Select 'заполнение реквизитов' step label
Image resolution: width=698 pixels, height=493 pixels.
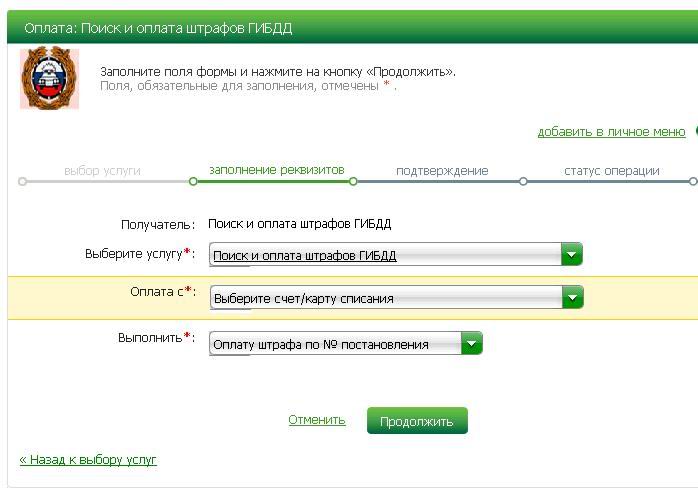[x=276, y=170]
